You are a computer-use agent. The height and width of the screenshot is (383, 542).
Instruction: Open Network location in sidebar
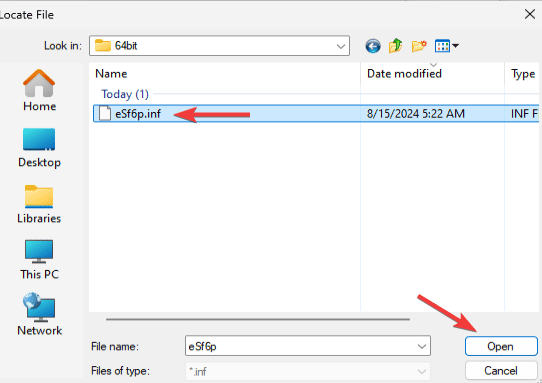[39, 315]
